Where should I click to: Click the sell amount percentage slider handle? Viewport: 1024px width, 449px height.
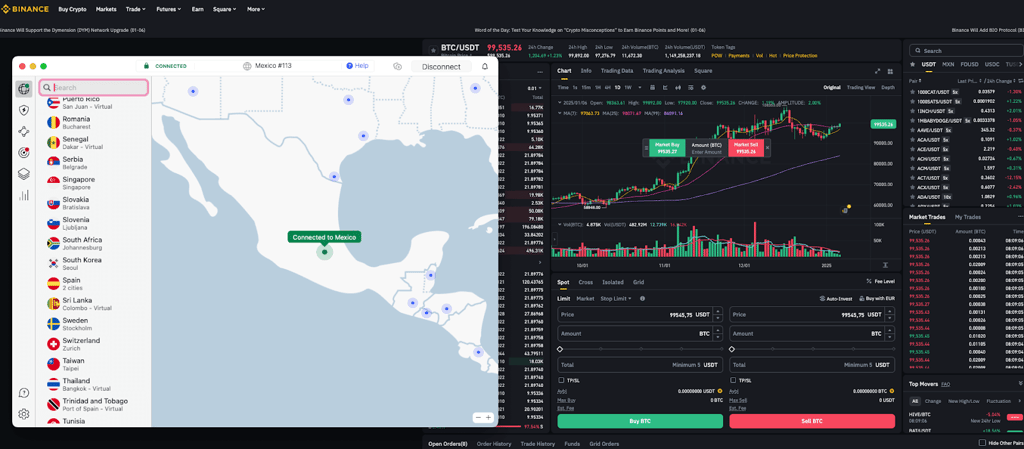click(x=732, y=350)
